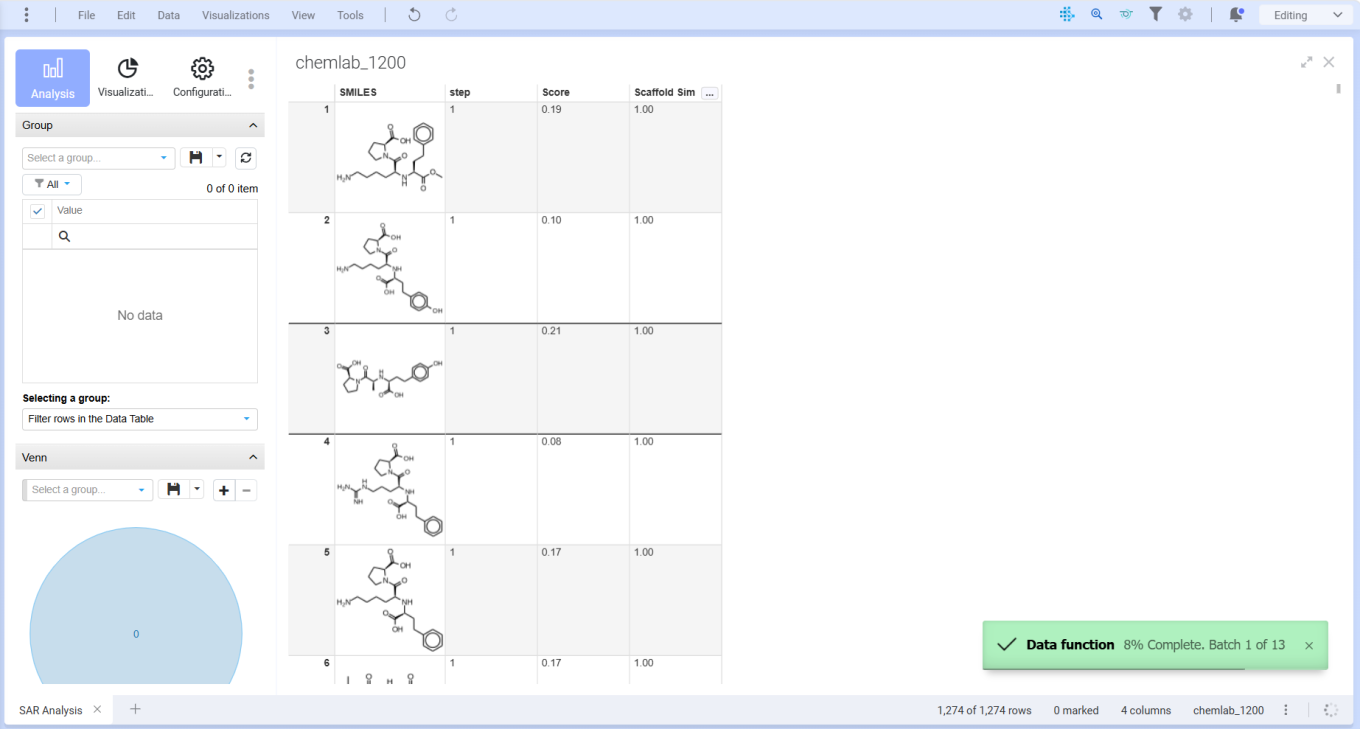Screen dimensions: 1360x729
Task: Select the Visualization tab with pie icon
Action: pos(127,78)
